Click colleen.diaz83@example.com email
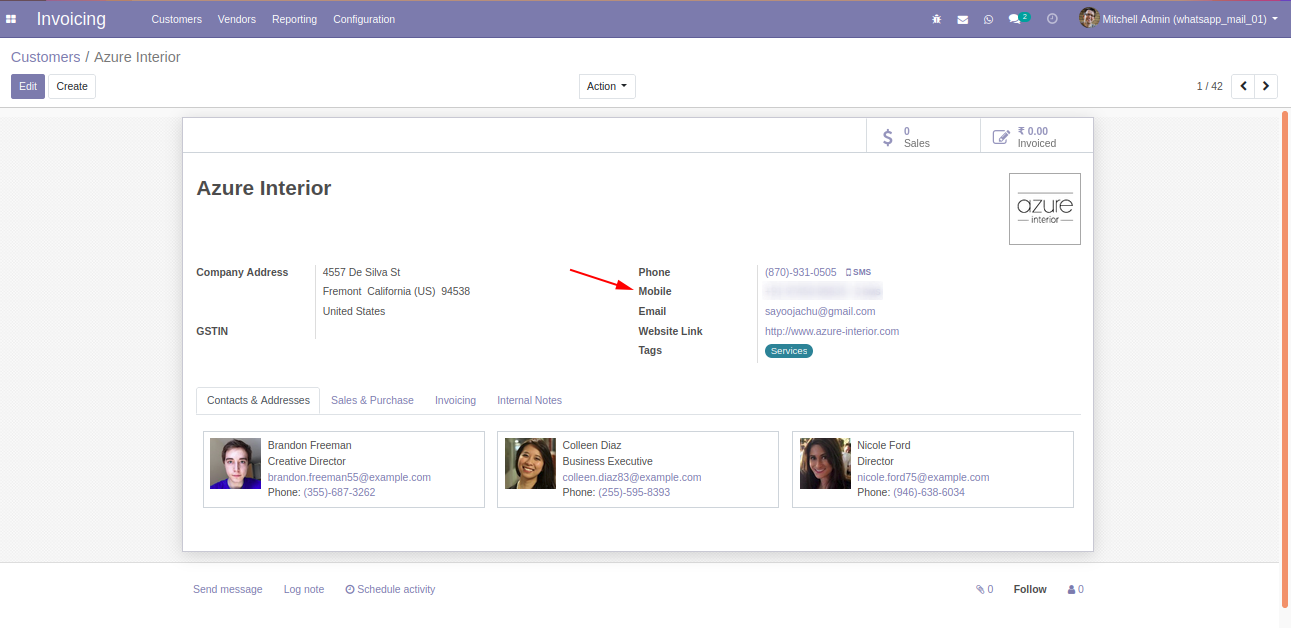Viewport: 1291px width, 628px height. point(632,477)
